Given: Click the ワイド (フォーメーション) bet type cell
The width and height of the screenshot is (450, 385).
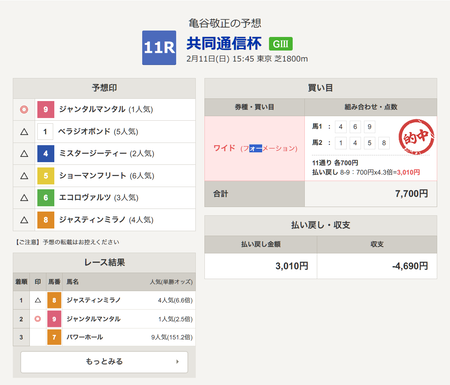Looking at the screenshot, I should (255, 148).
